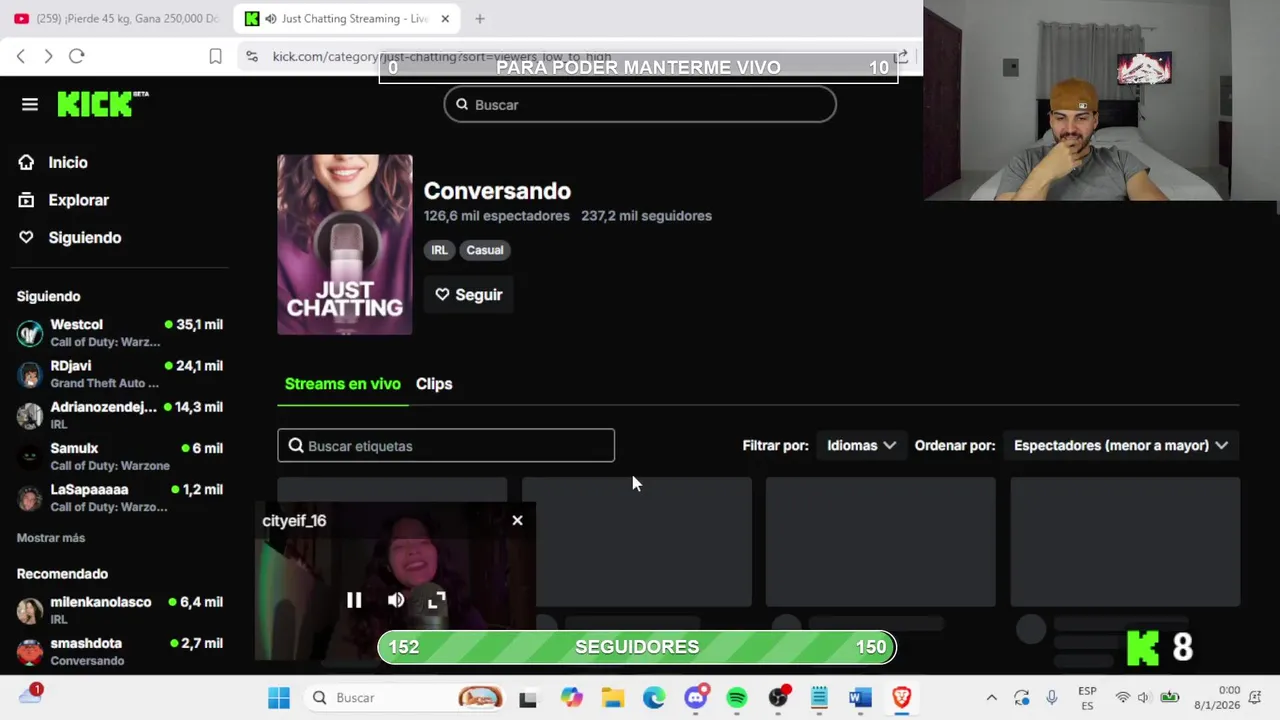This screenshot has width=1280, height=720.
Task: Click cityeif_16 name in mini player
Action: 294,521
